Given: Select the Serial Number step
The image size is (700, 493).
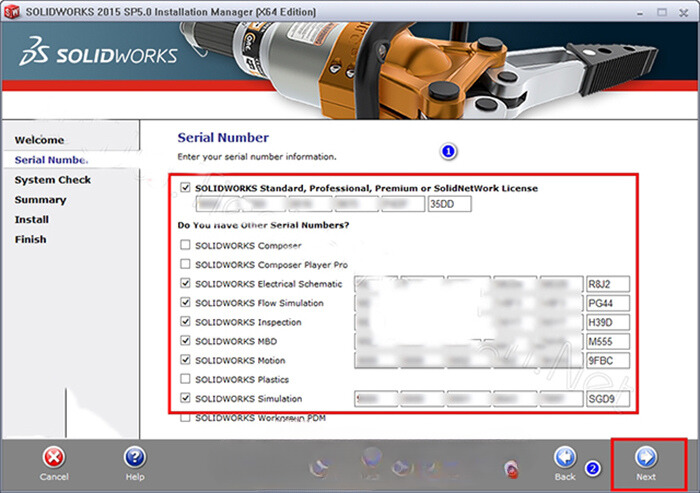Looking at the screenshot, I should point(51,160).
